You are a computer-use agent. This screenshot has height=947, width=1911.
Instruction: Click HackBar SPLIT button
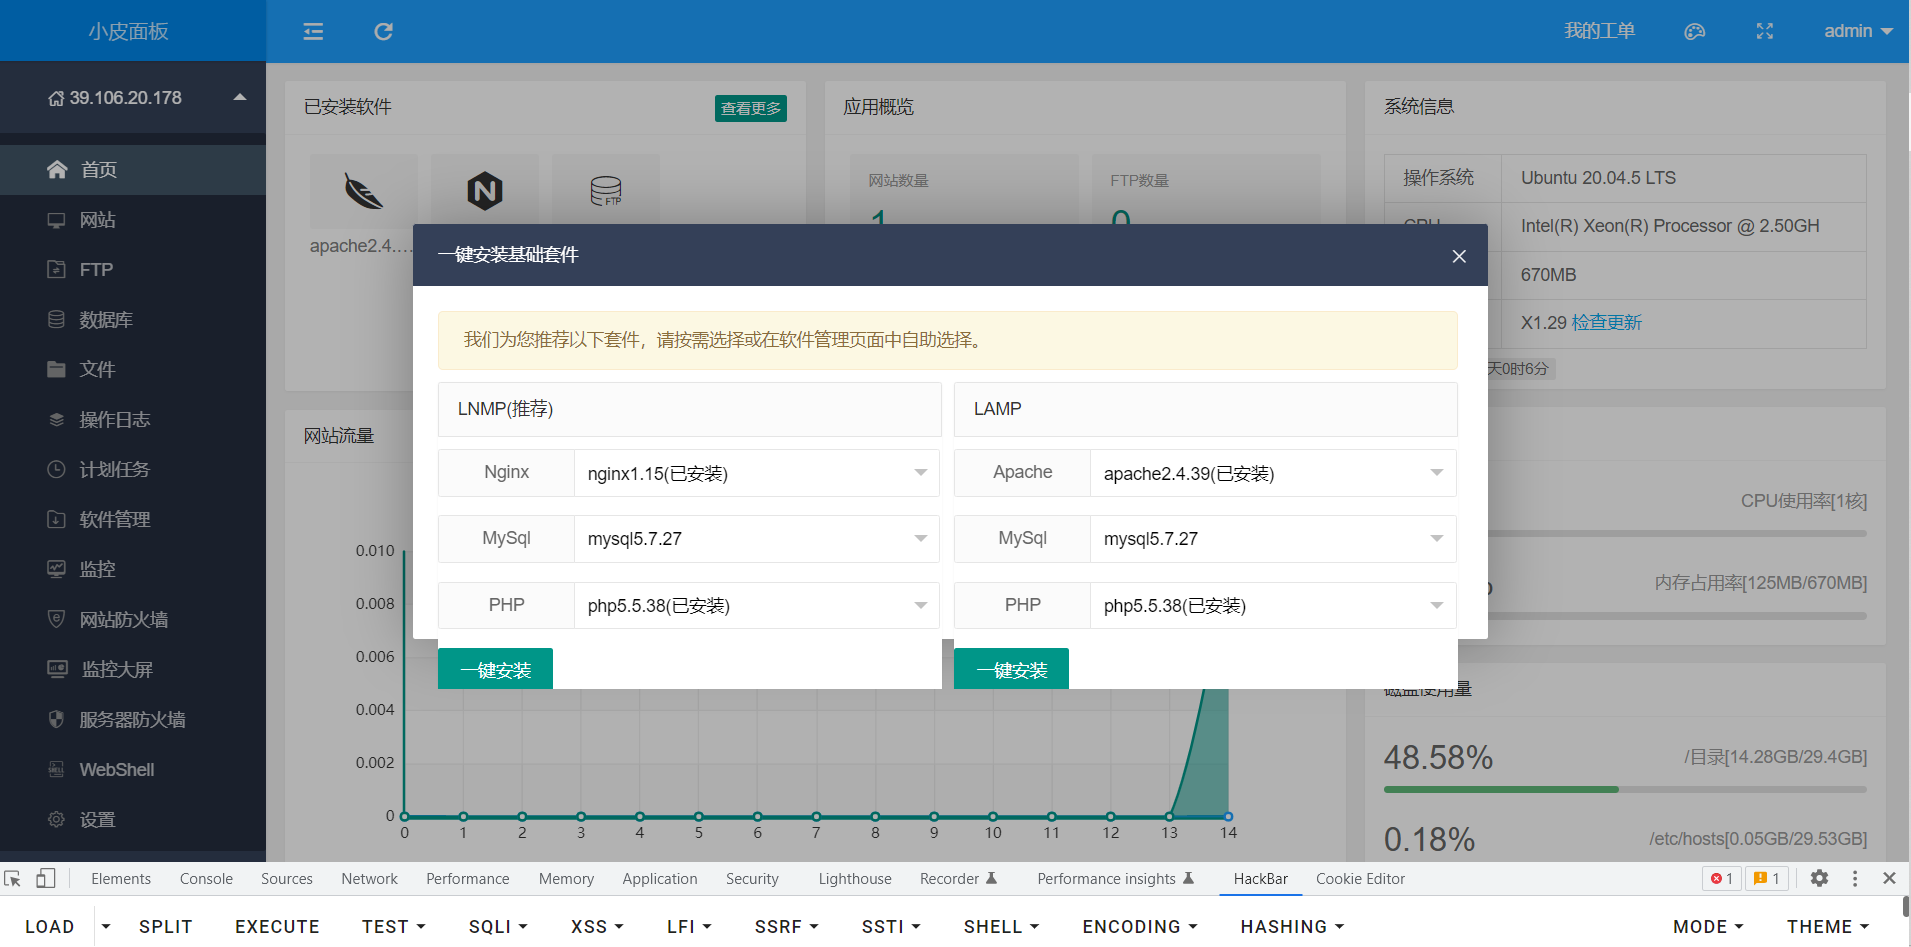coord(165,927)
